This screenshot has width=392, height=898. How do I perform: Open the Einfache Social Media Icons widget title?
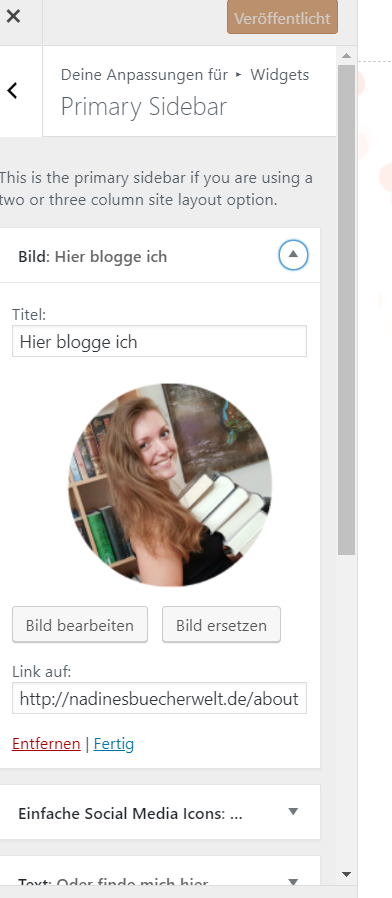coord(130,813)
